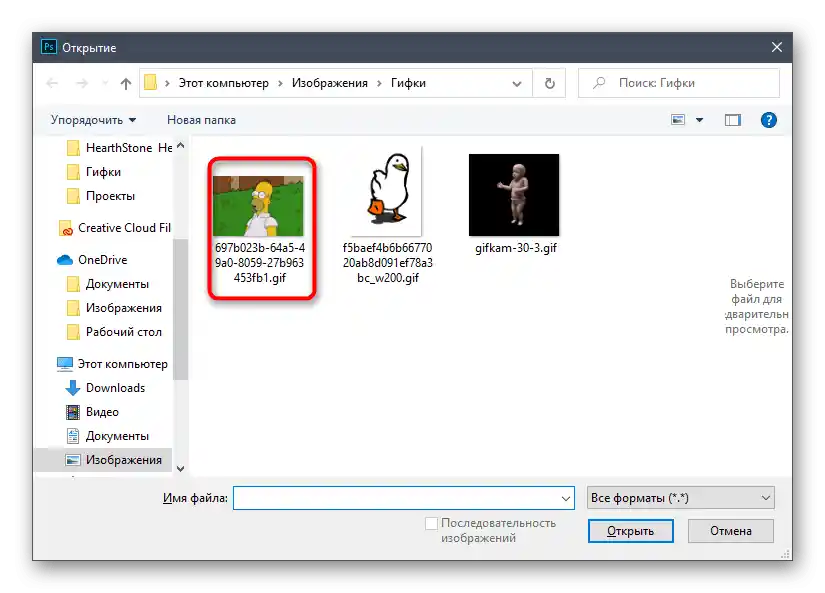Click the search field 'Поиск: Гифки'
Screen dimensions: 825x593
coord(678,83)
